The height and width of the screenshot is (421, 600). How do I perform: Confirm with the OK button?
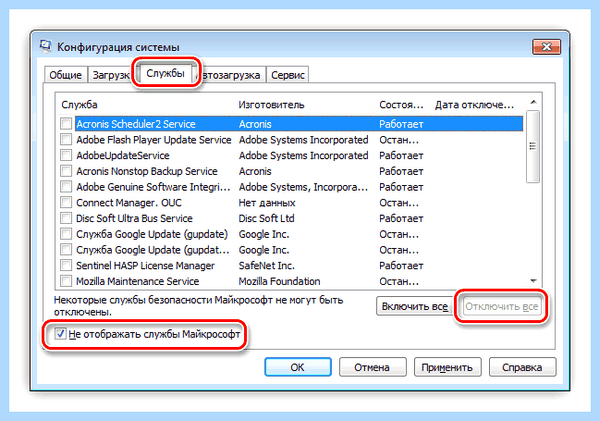pyautogui.click(x=298, y=367)
